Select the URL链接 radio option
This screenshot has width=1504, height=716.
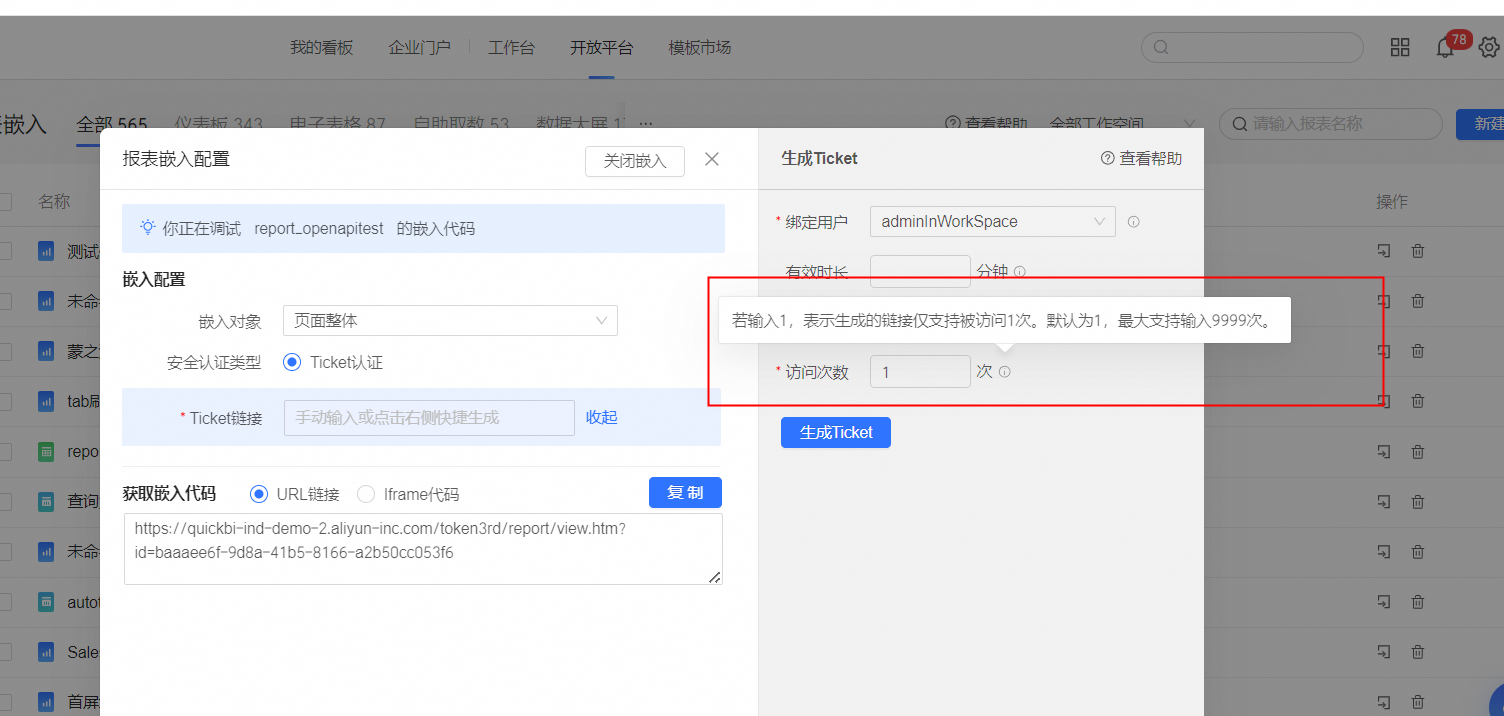coord(259,494)
